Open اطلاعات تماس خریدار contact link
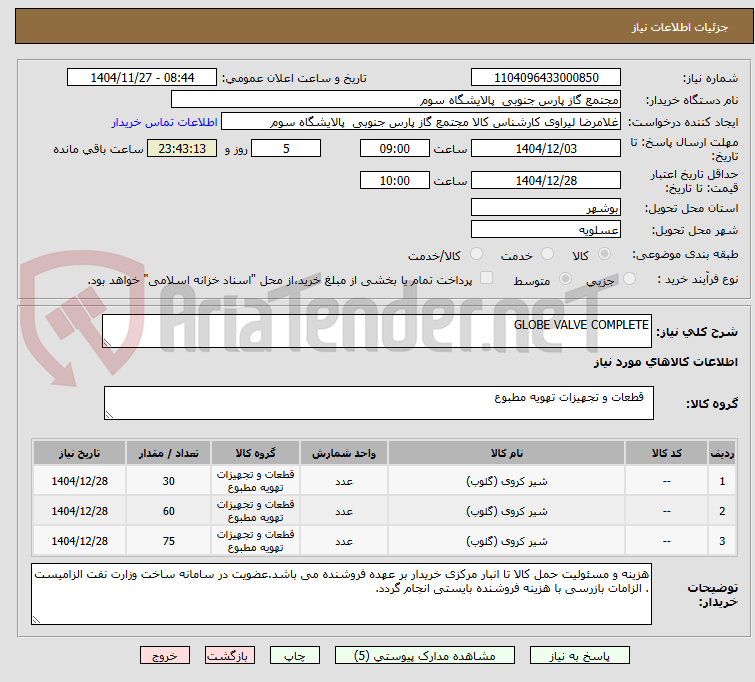755x682 pixels. pos(165,122)
